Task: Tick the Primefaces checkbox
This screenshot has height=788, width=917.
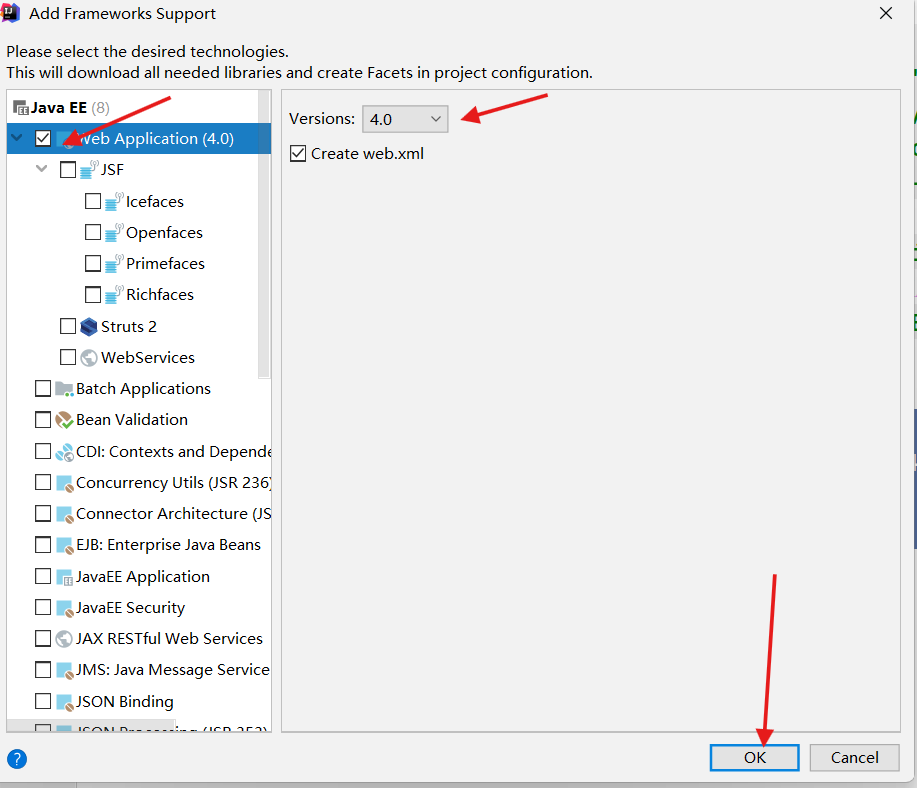Action: click(93, 263)
